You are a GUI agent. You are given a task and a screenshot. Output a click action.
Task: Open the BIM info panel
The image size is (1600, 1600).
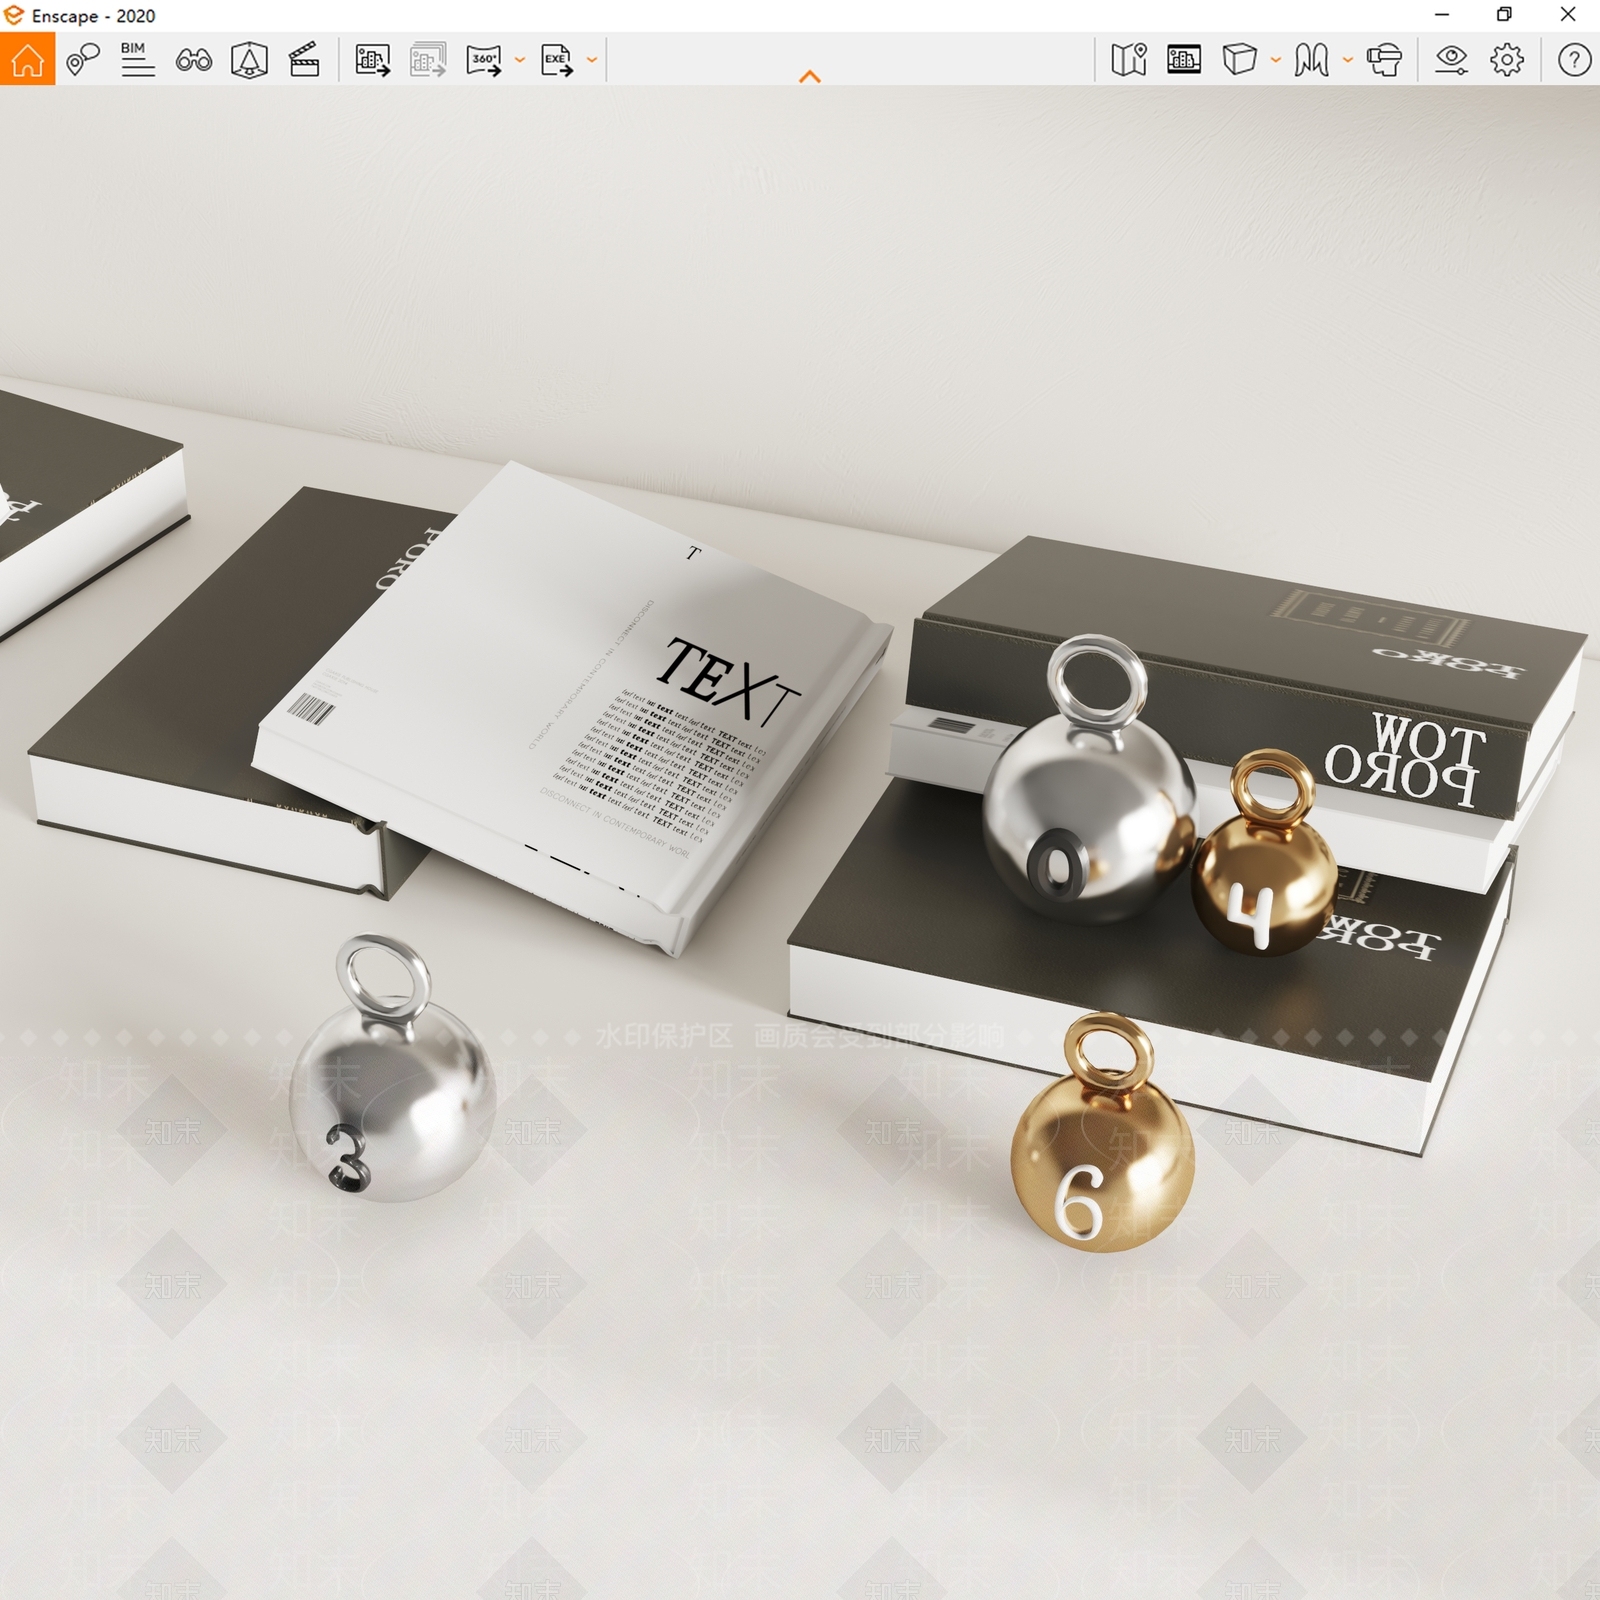[137, 59]
